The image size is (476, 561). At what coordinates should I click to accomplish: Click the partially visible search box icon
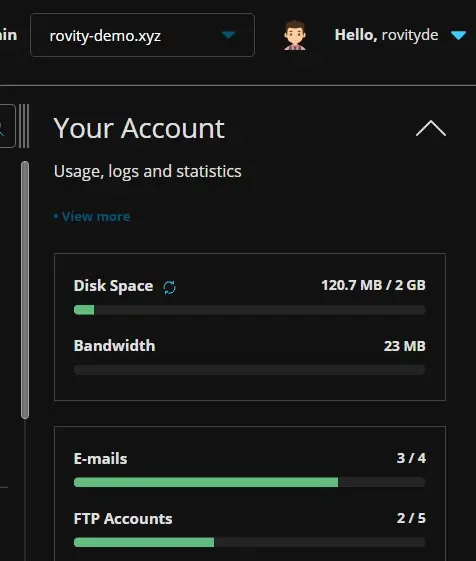pos(7,126)
